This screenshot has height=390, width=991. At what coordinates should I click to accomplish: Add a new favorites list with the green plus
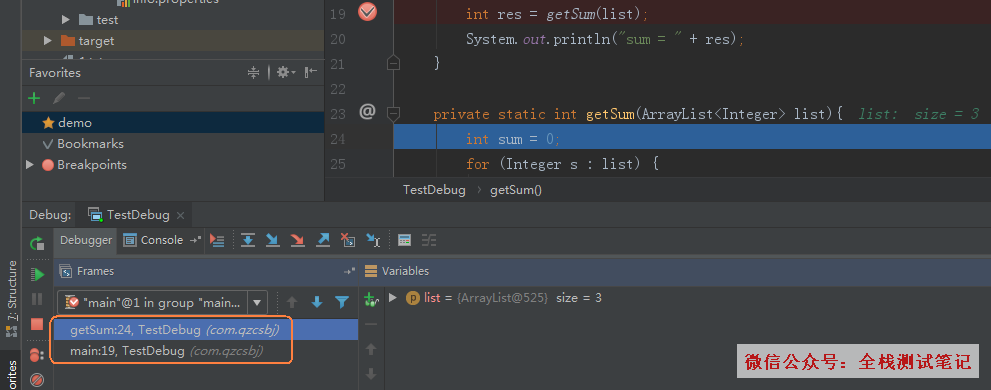coord(35,98)
